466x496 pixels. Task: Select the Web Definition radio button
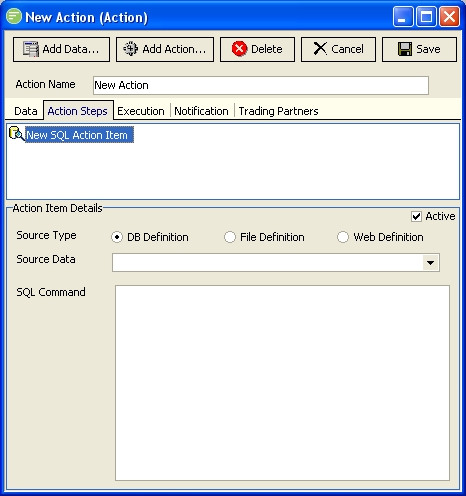(343, 237)
